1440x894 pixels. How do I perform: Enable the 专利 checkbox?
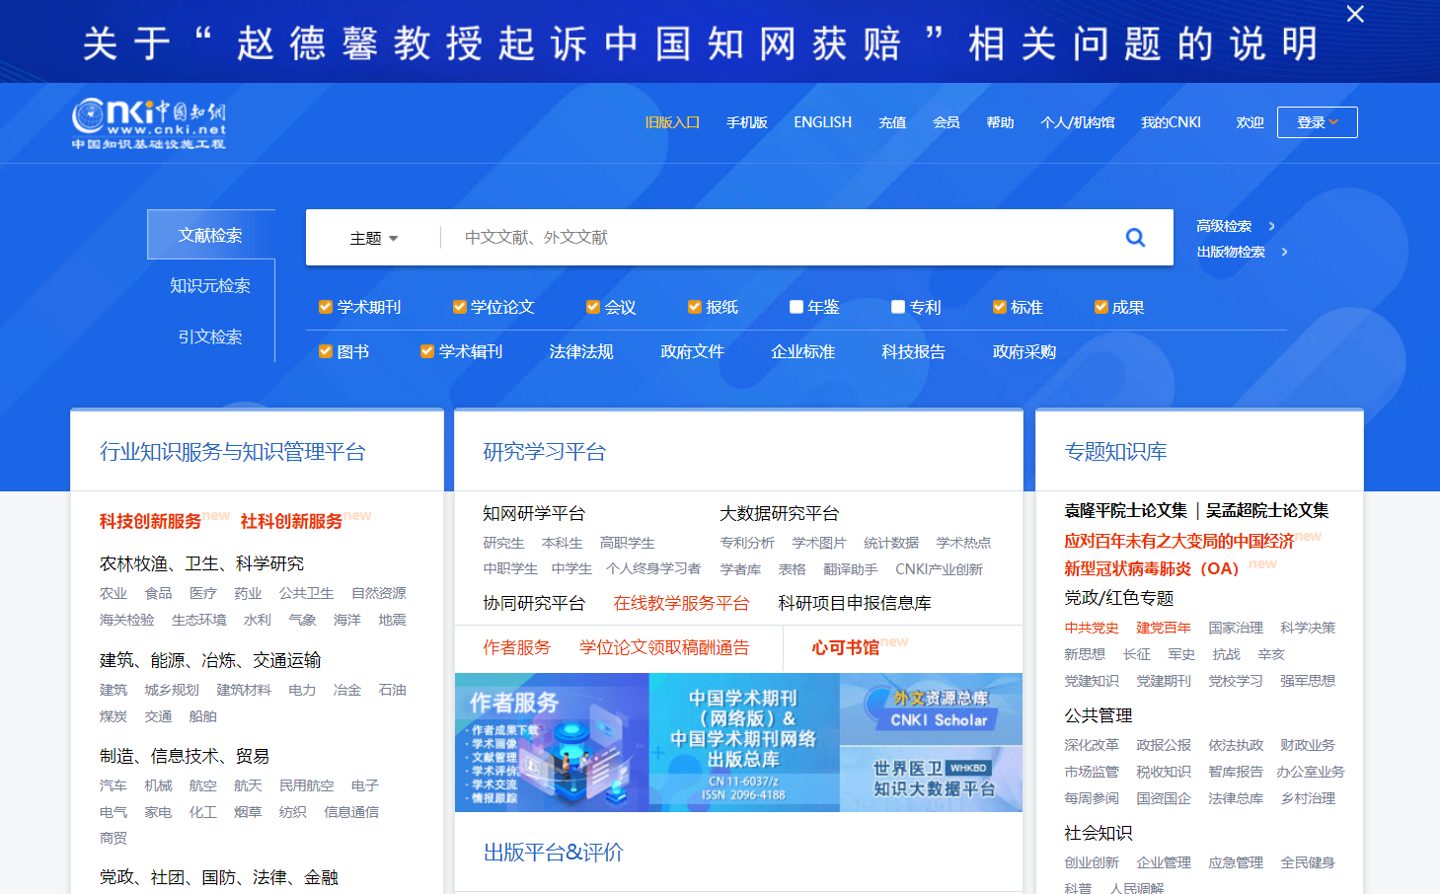click(x=897, y=306)
